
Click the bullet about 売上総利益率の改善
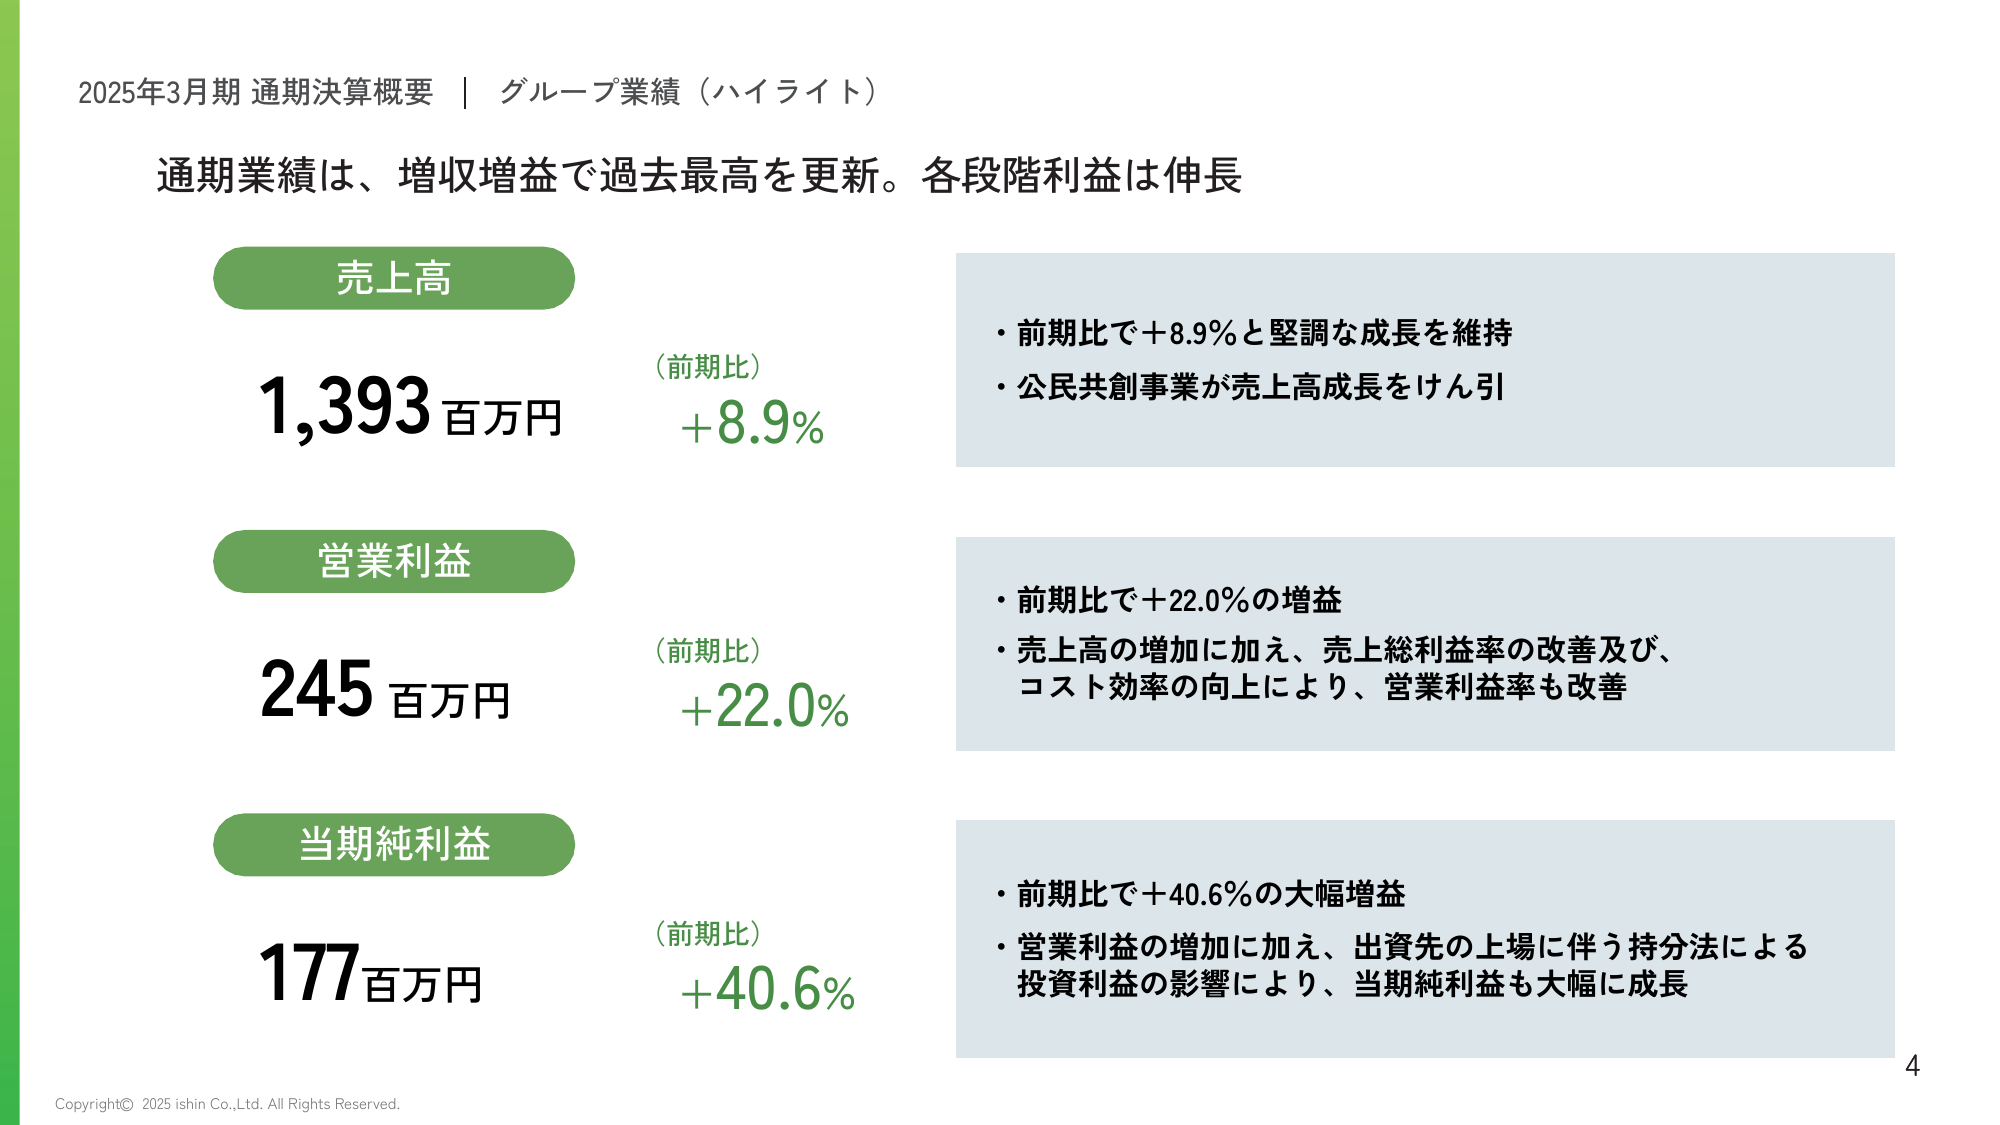pos(1334,669)
